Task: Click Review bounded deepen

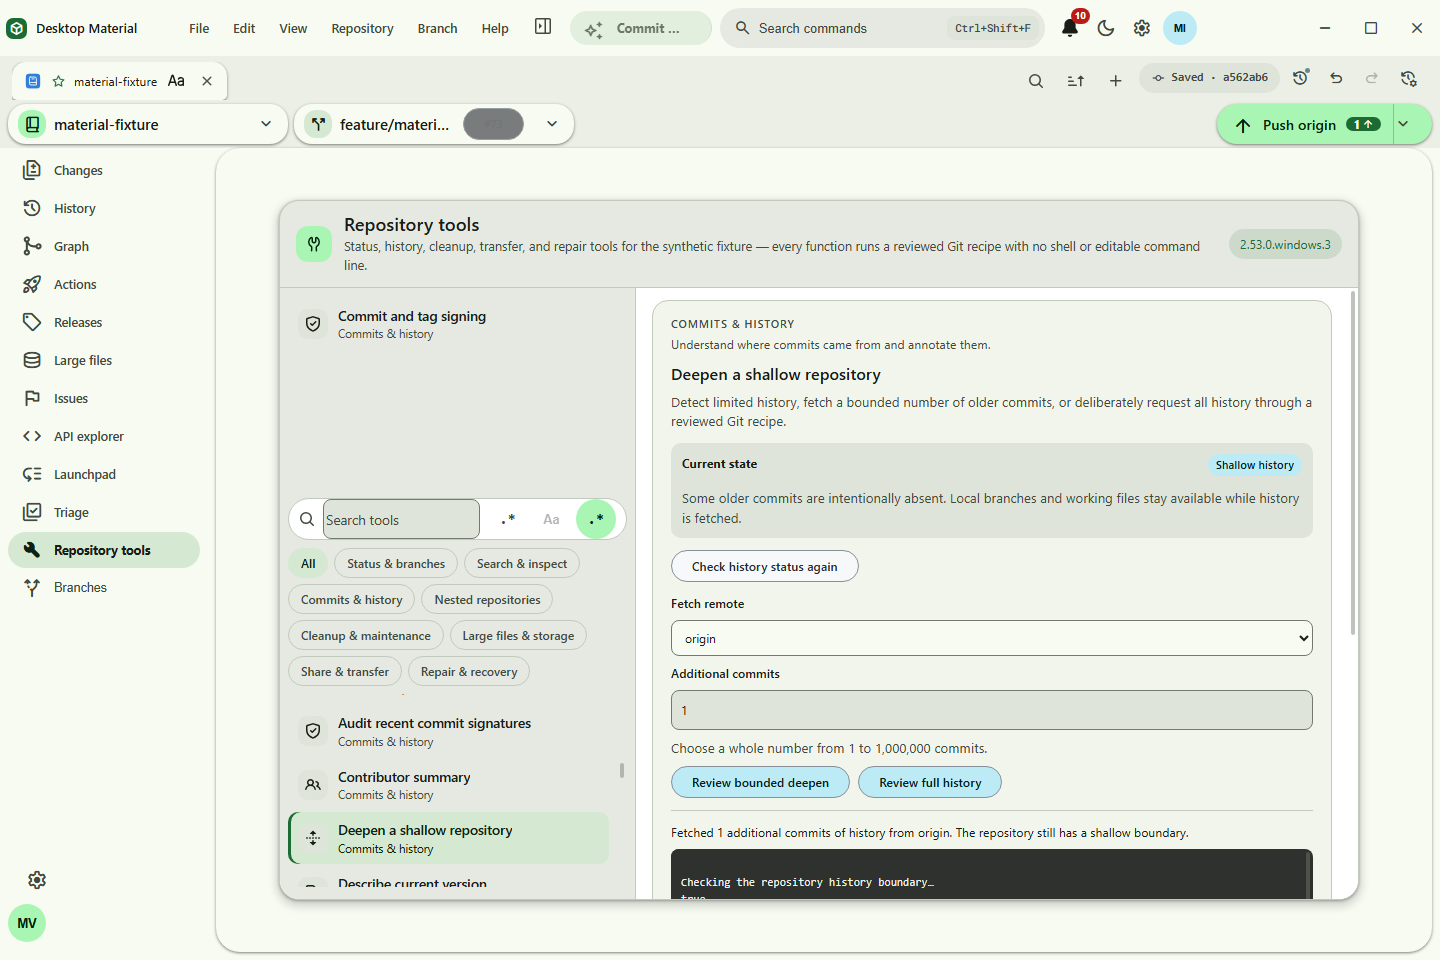Action: click(760, 782)
